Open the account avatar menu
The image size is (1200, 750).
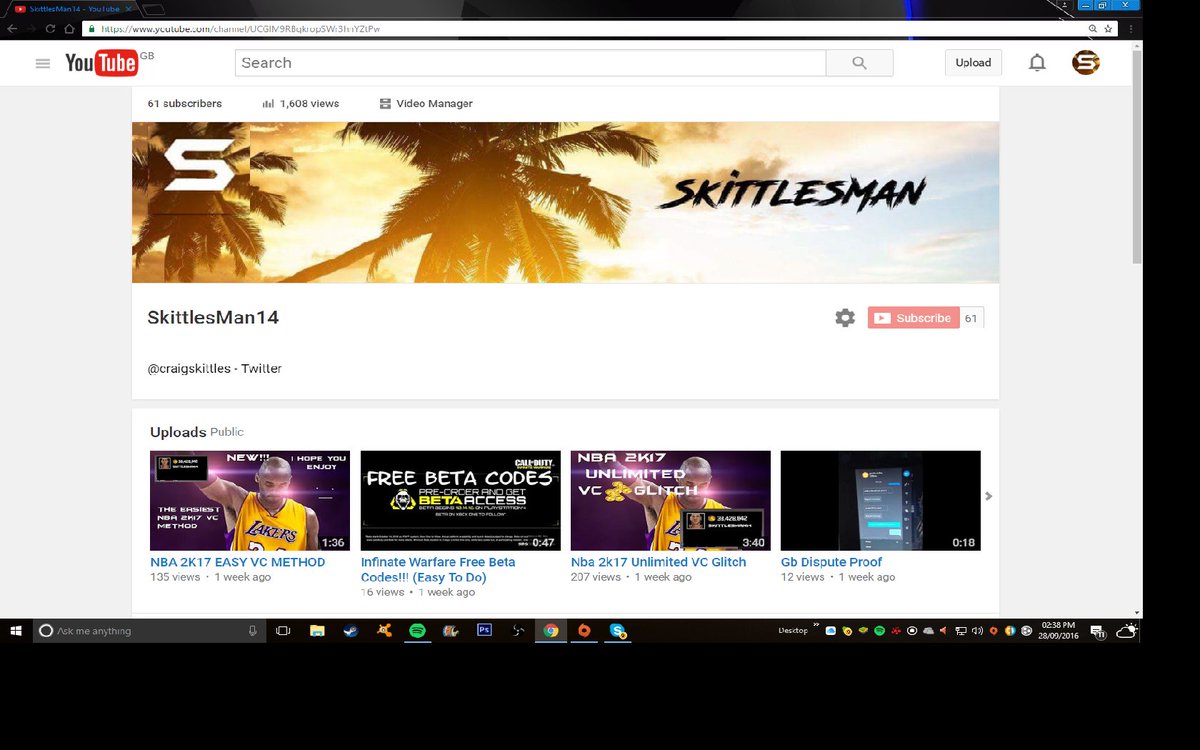point(1086,63)
